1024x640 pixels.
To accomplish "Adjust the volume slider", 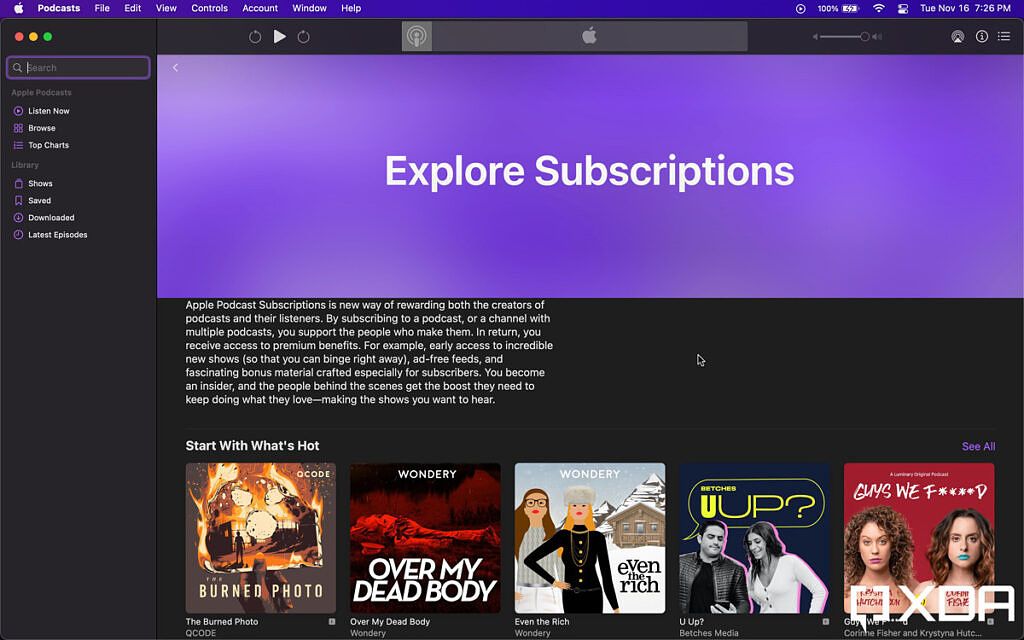I will coord(845,36).
